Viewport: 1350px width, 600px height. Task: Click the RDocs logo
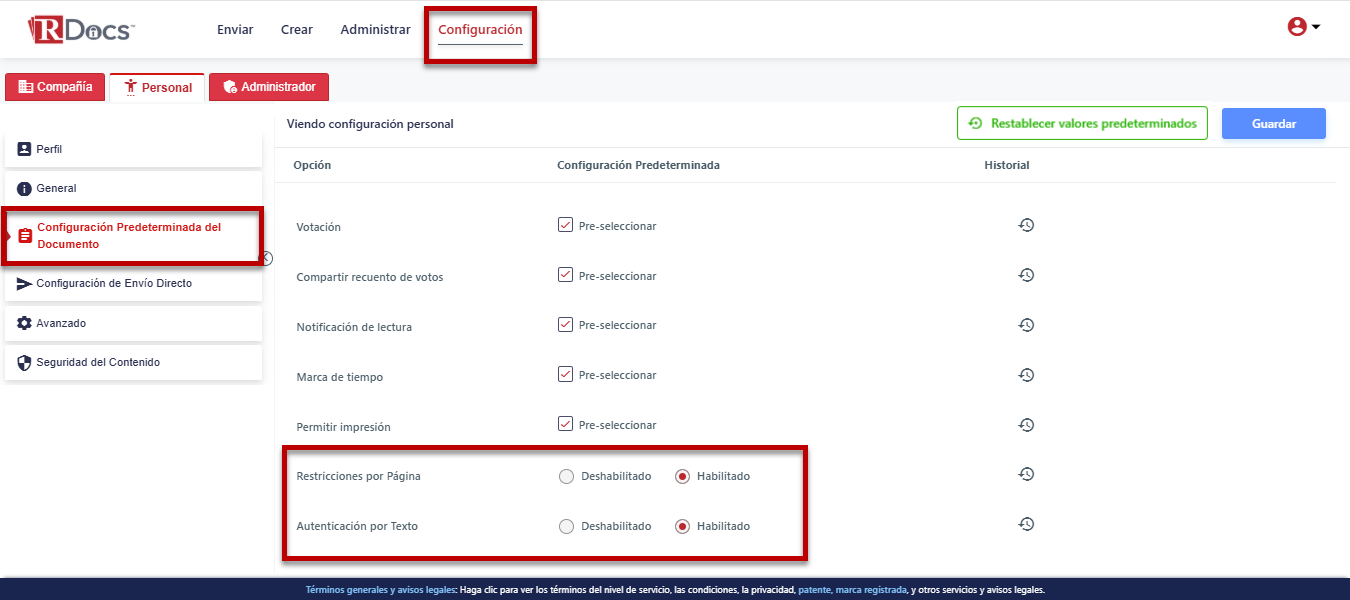coord(80,30)
